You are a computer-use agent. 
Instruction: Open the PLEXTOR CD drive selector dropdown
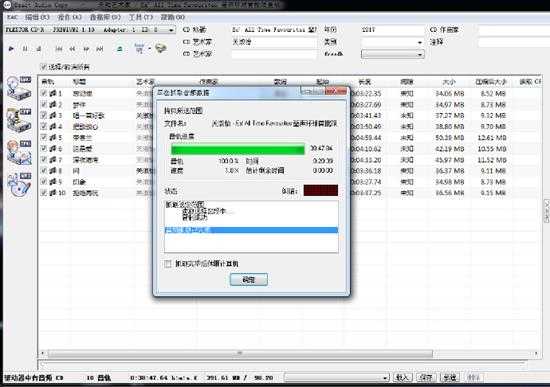[171, 30]
